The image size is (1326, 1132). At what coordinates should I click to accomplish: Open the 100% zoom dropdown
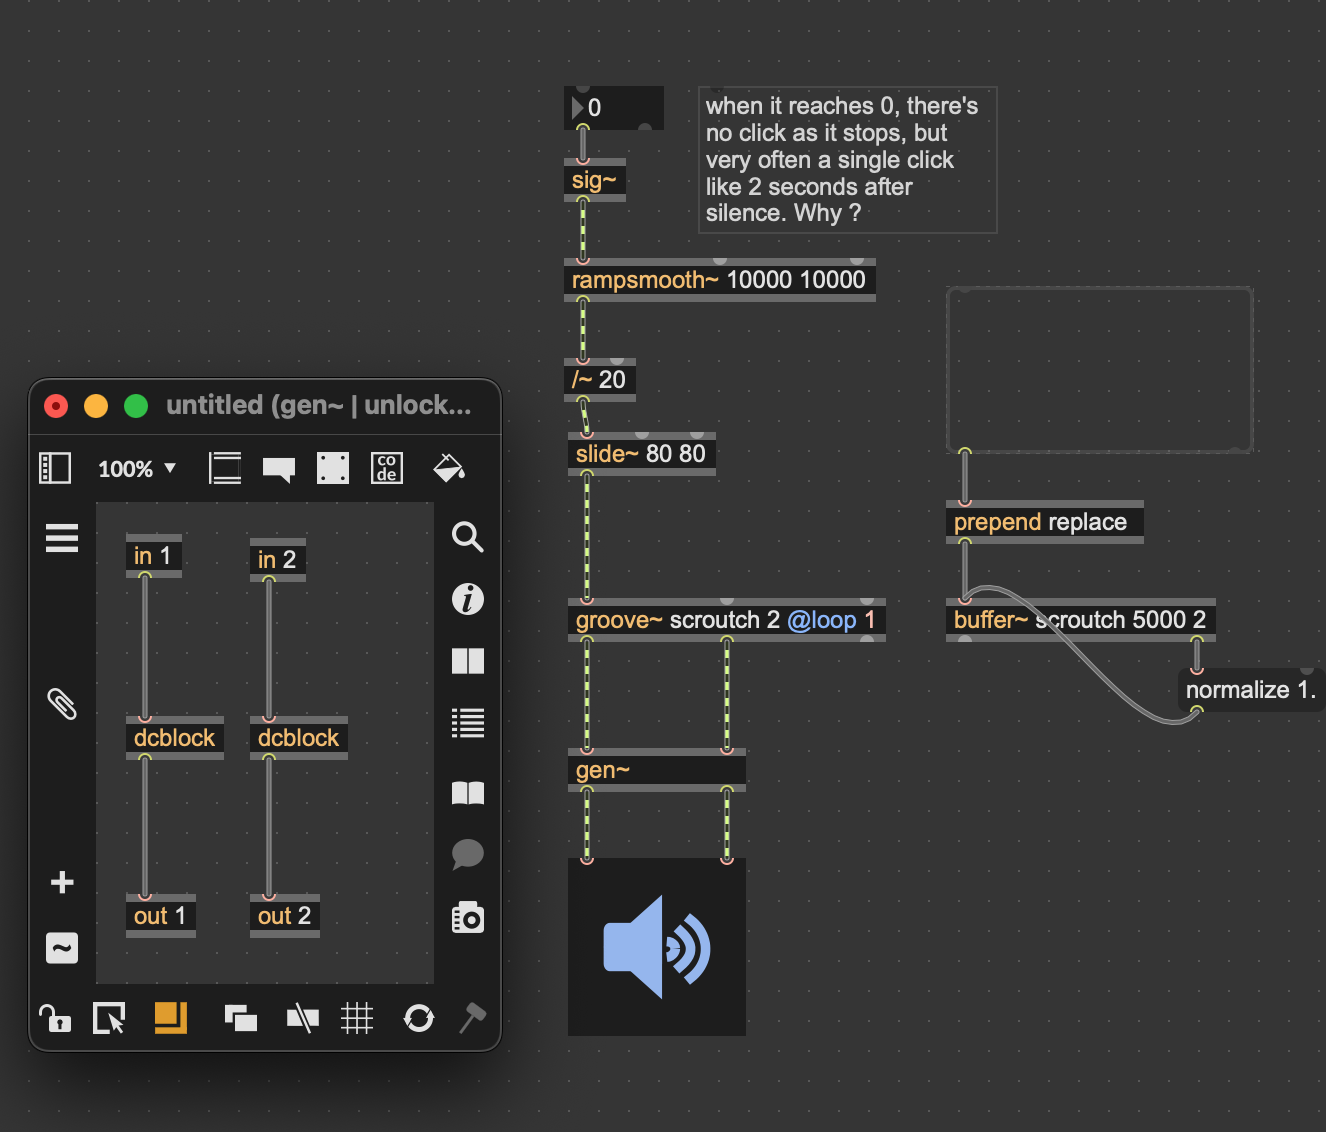point(137,469)
